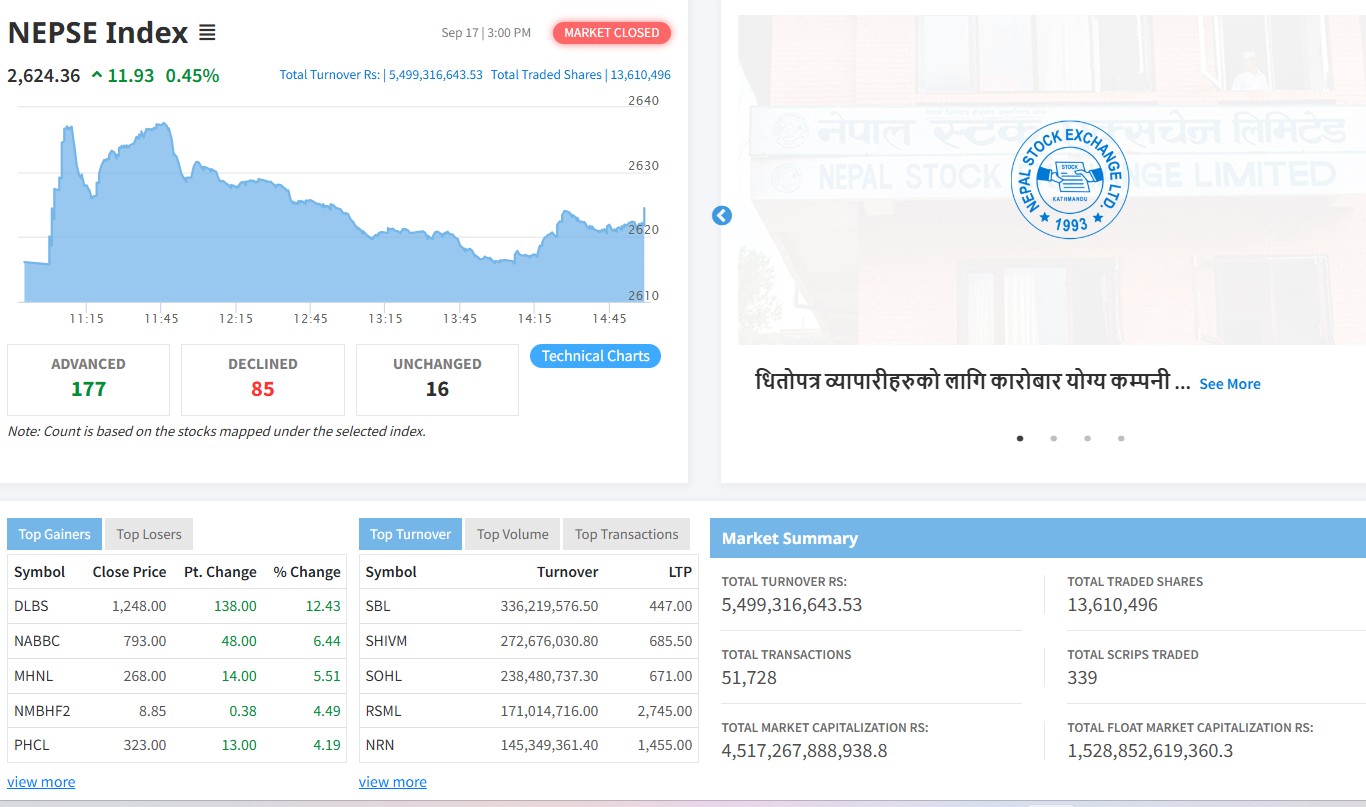Click the index value 2,624.36
Screen dimensions: 1366x807
[44, 75]
